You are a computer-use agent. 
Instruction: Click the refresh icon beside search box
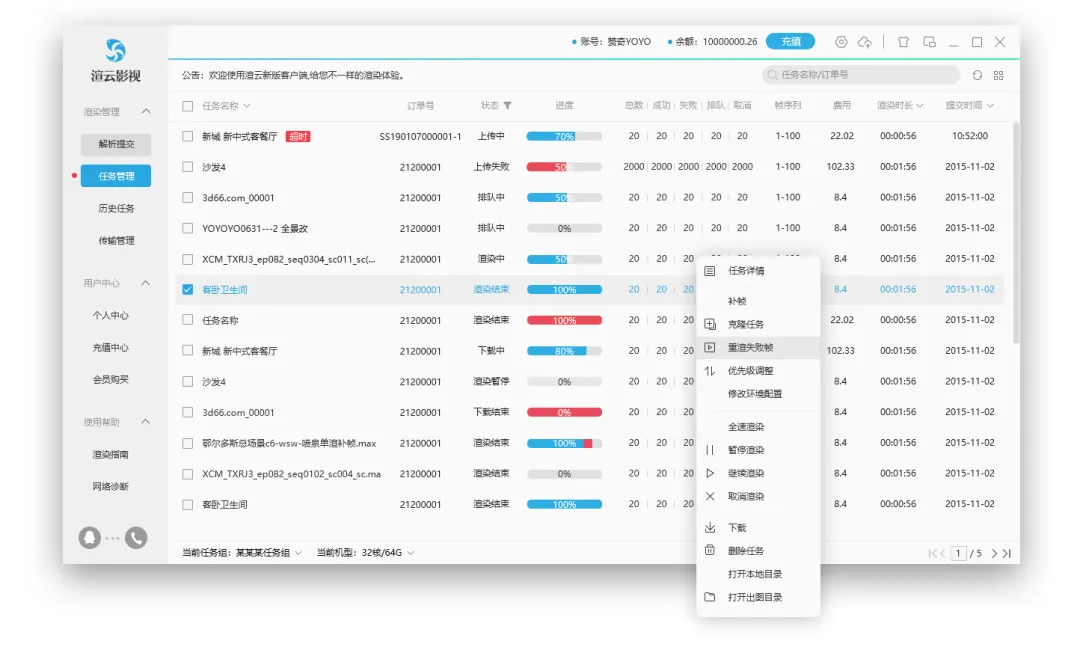[x=977, y=75]
